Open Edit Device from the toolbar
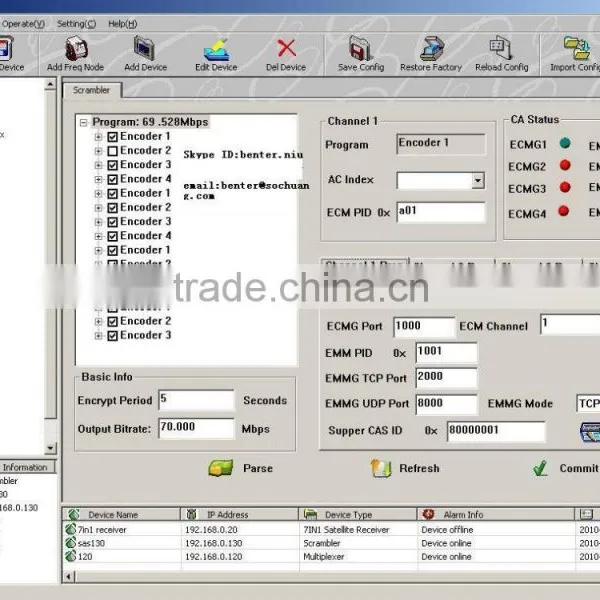This screenshot has height=600, width=600. tap(217, 49)
